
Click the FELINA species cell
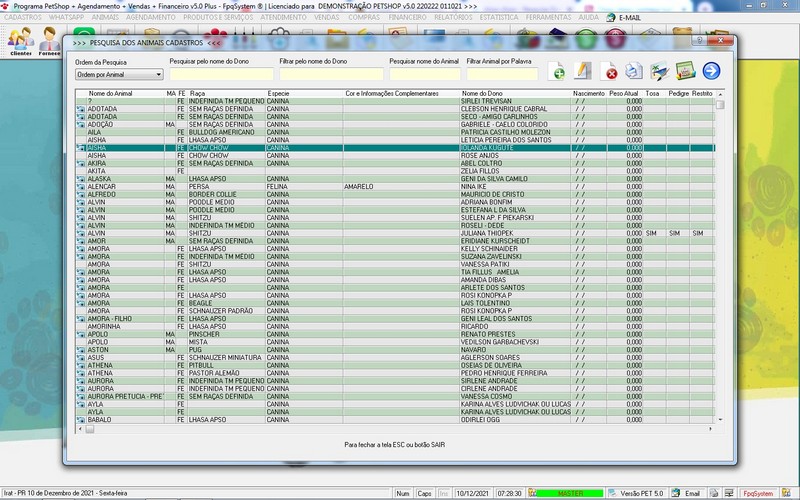pyautogui.click(x=277, y=187)
